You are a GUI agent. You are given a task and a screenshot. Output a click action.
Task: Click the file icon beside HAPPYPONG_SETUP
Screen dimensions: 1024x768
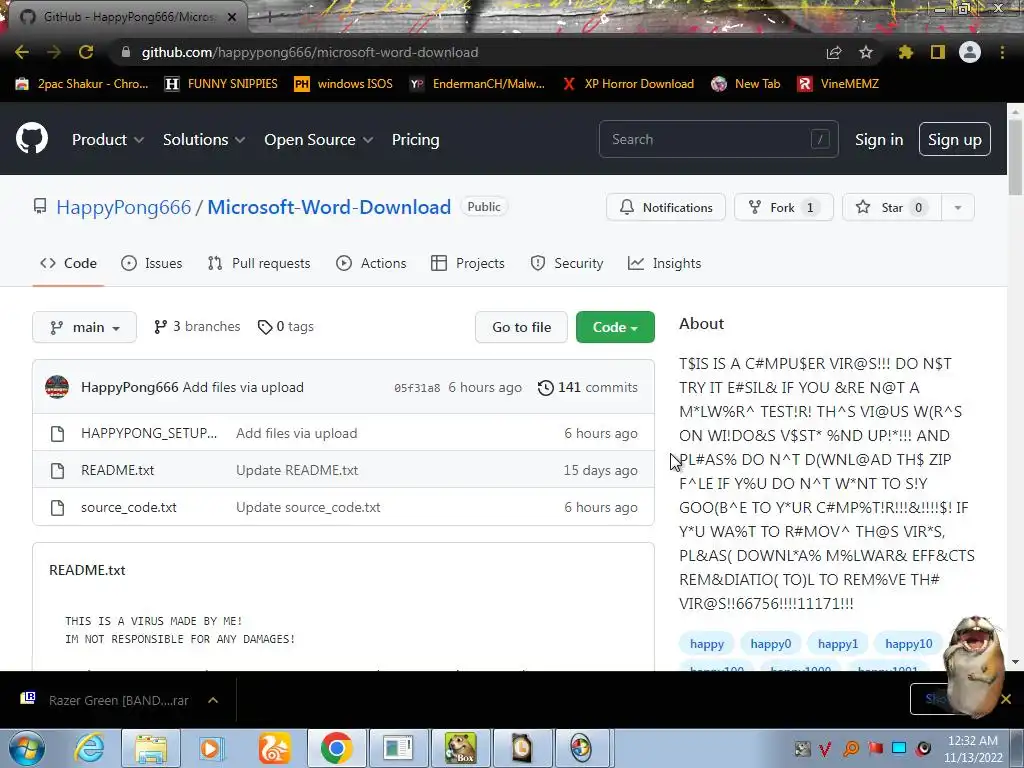point(57,434)
